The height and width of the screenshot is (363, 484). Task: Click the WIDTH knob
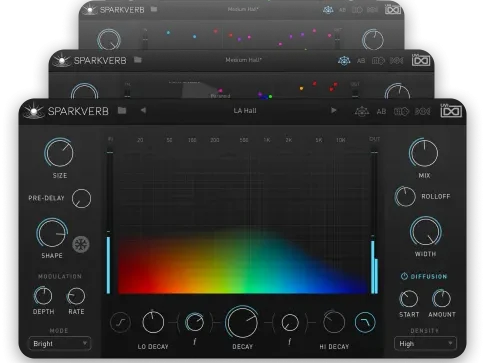[426, 232]
